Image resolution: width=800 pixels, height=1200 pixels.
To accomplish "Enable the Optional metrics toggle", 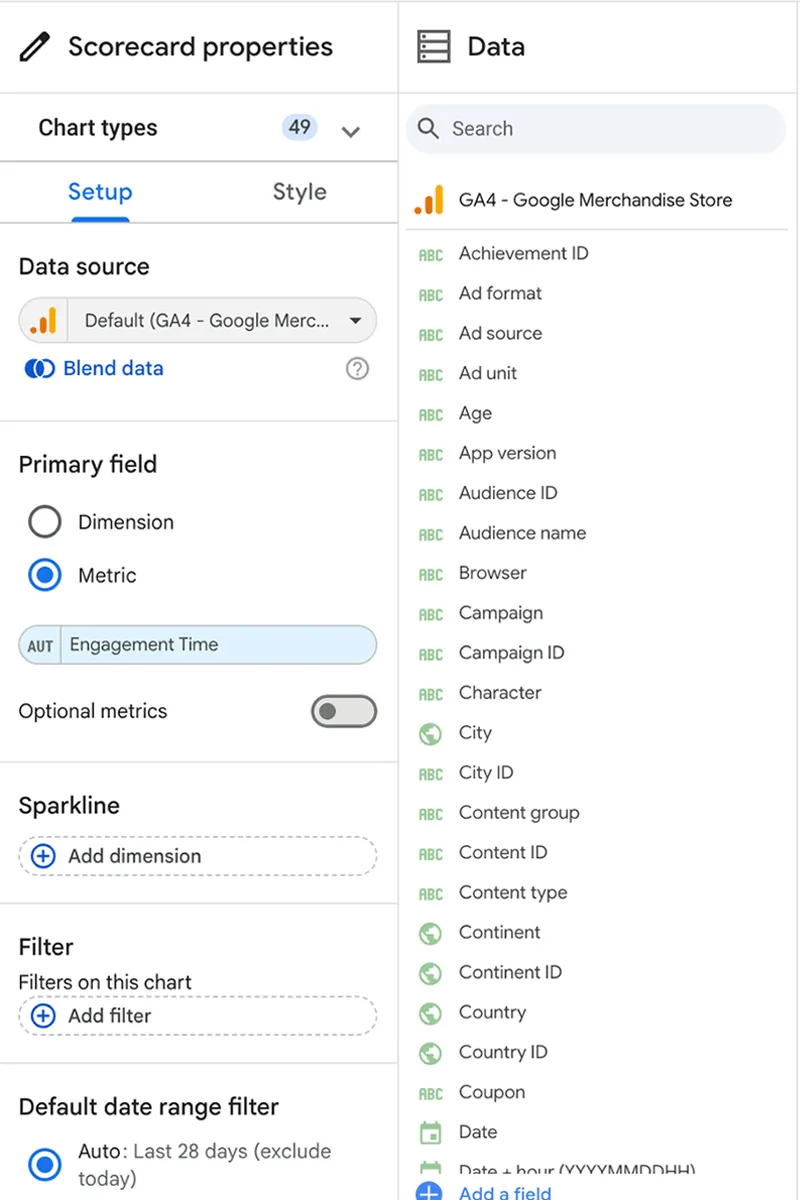I will coord(344,711).
